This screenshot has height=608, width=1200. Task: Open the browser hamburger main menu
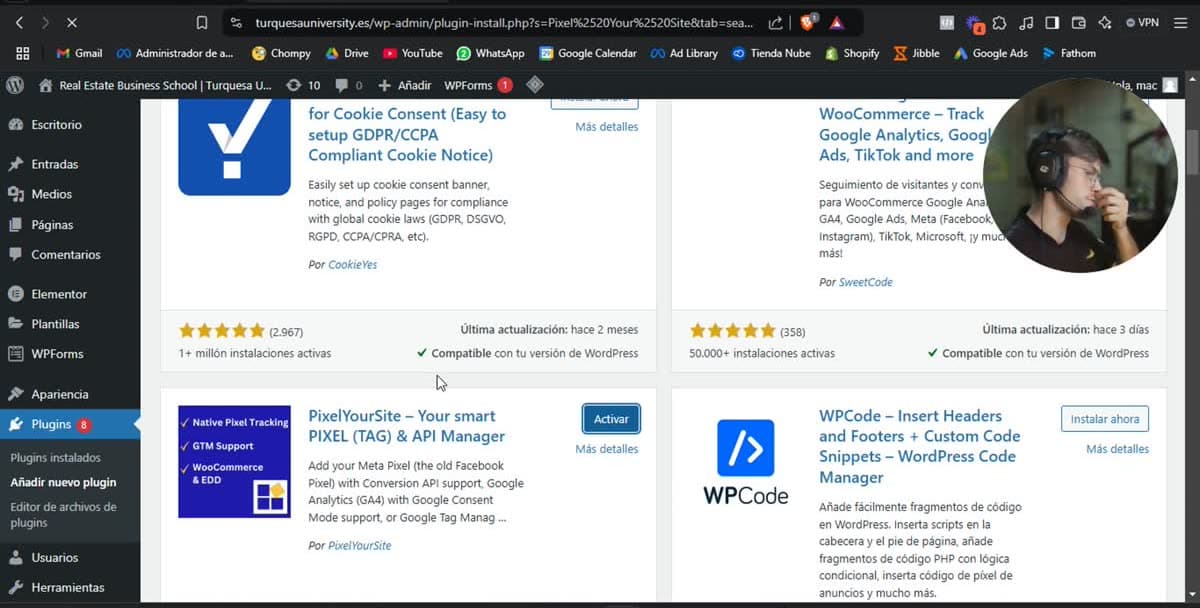coord(1181,22)
